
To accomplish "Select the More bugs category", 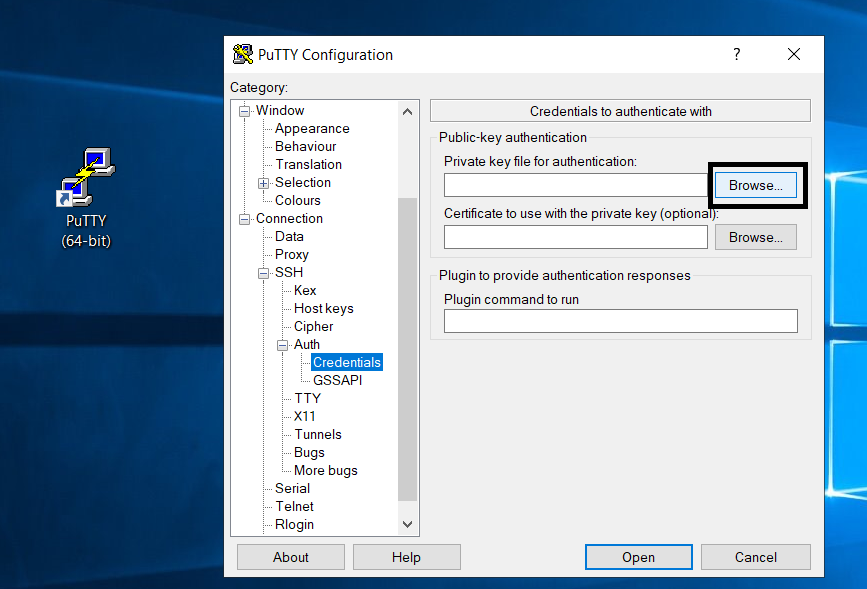I will (326, 471).
